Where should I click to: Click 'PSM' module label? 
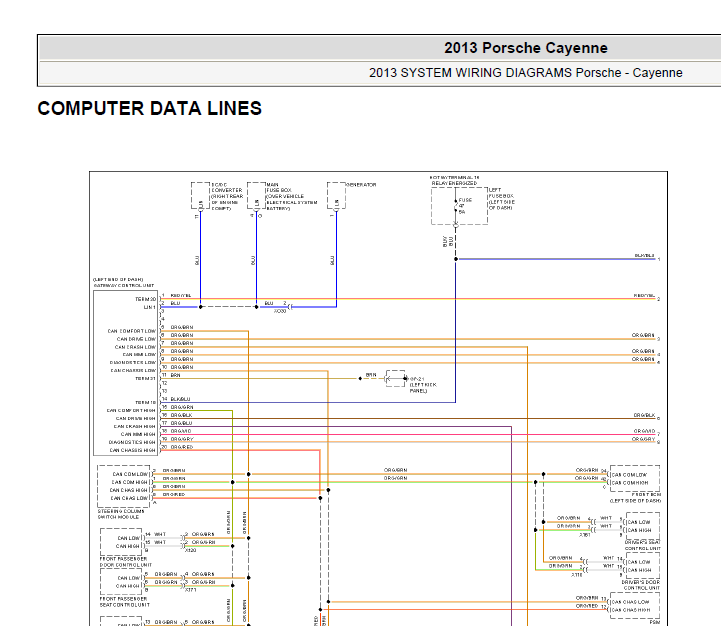click(x=655, y=622)
